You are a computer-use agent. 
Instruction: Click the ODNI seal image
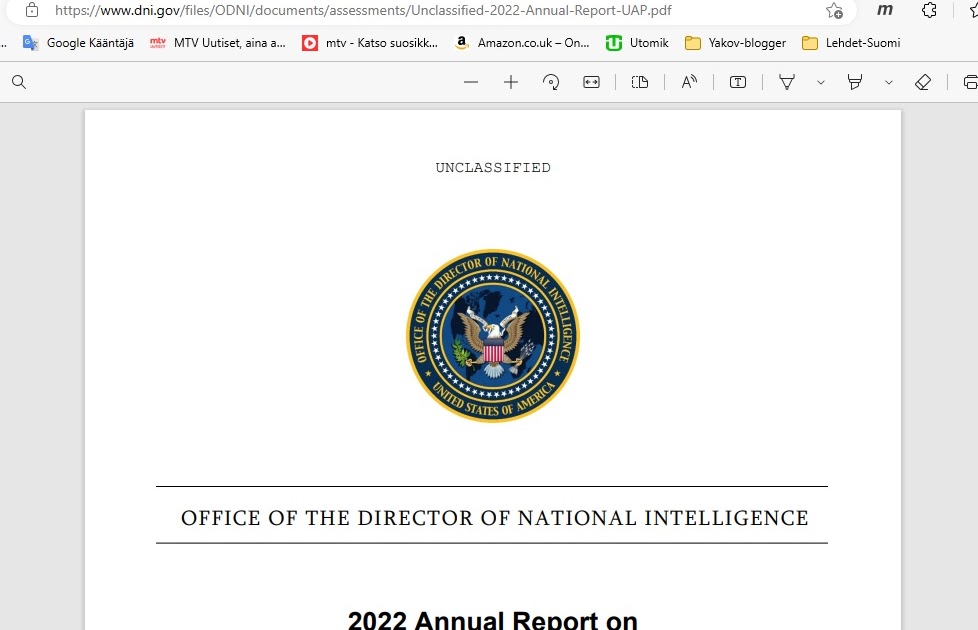pyautogui.click(x=493, y=336)
